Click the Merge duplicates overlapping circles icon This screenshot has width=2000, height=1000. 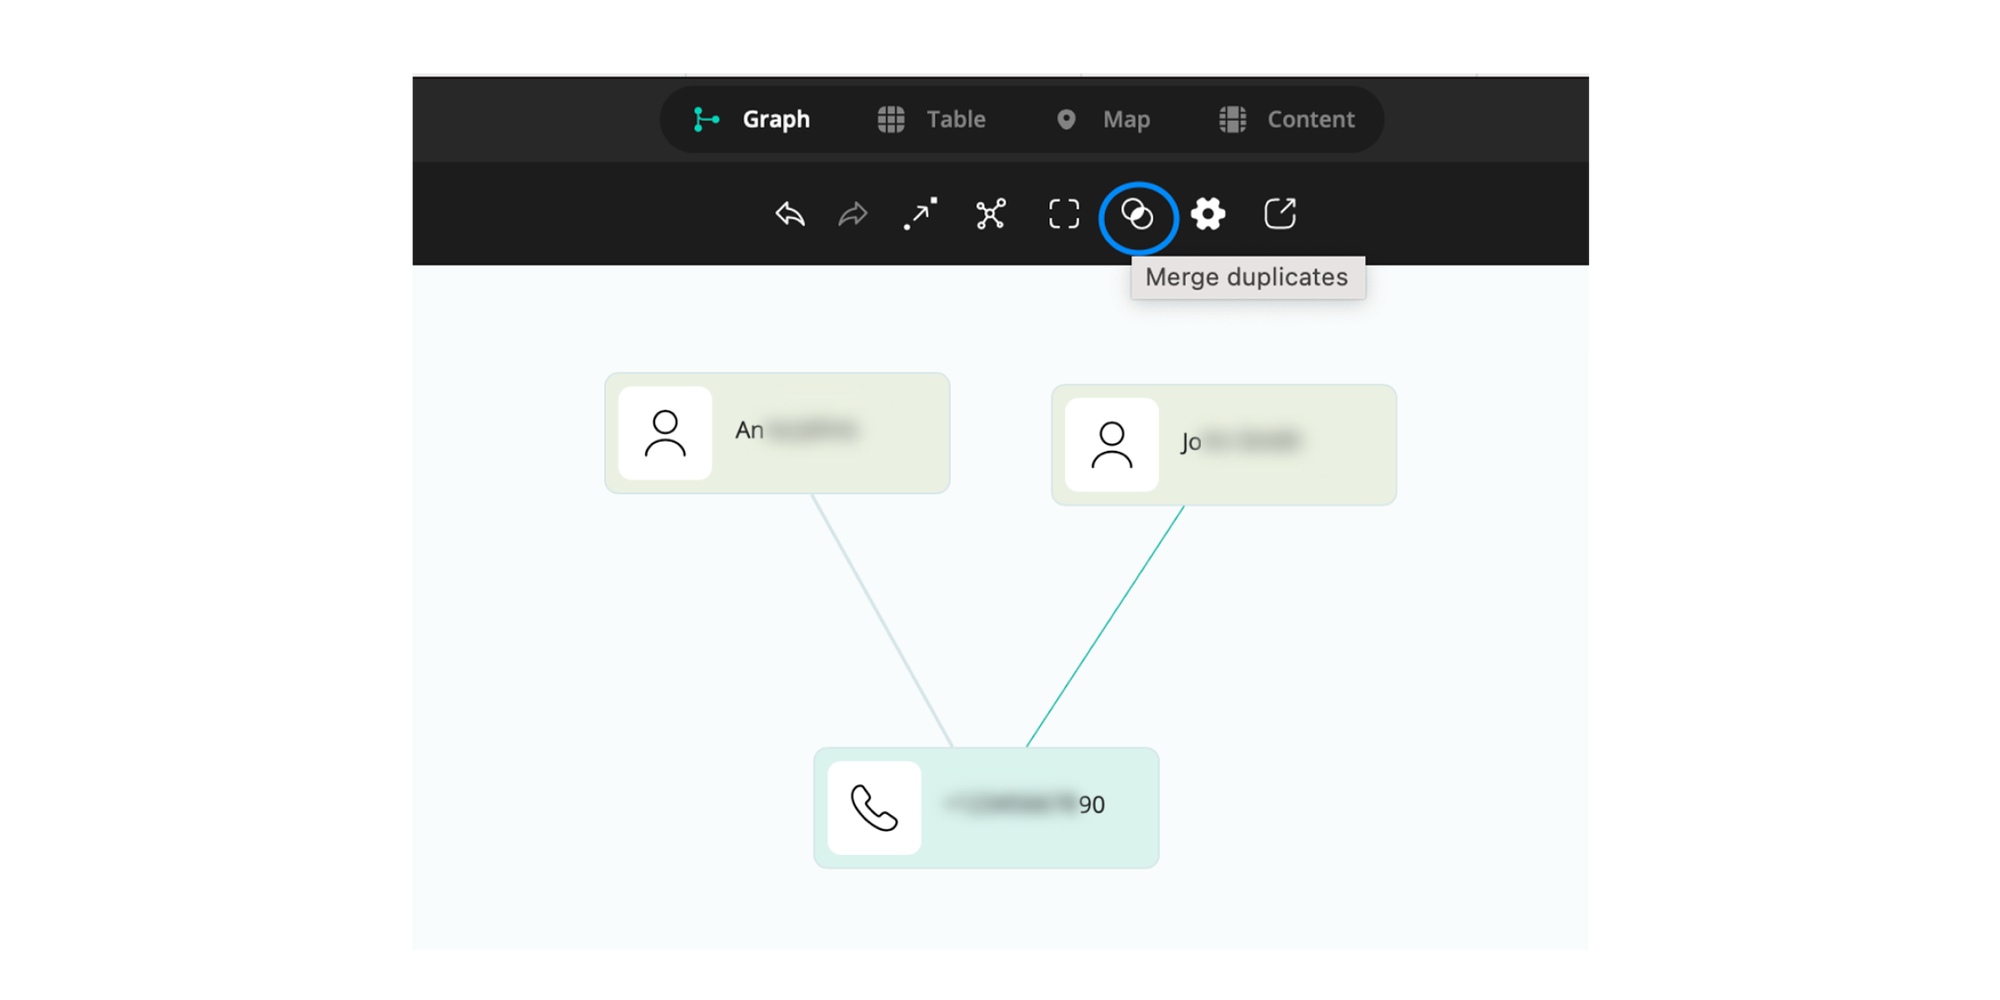pyautogui.click(x=1137, y=214)
